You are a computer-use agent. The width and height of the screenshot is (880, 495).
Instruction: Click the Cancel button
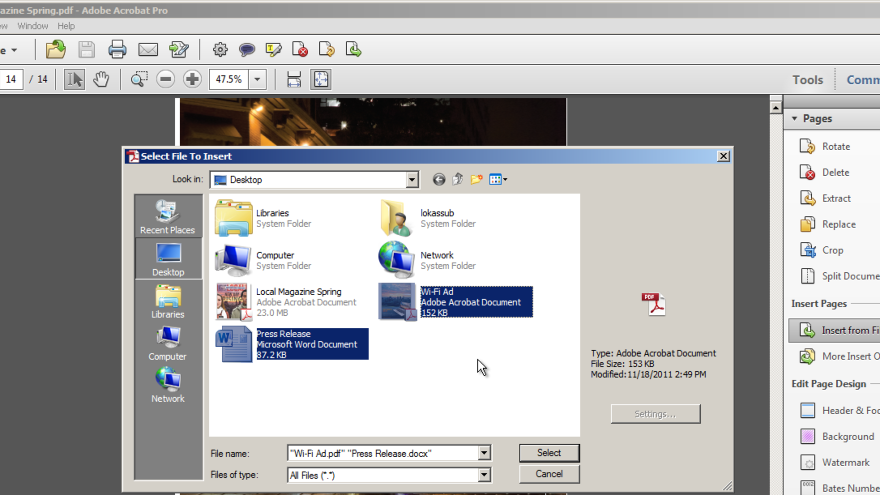click(549, 474)
